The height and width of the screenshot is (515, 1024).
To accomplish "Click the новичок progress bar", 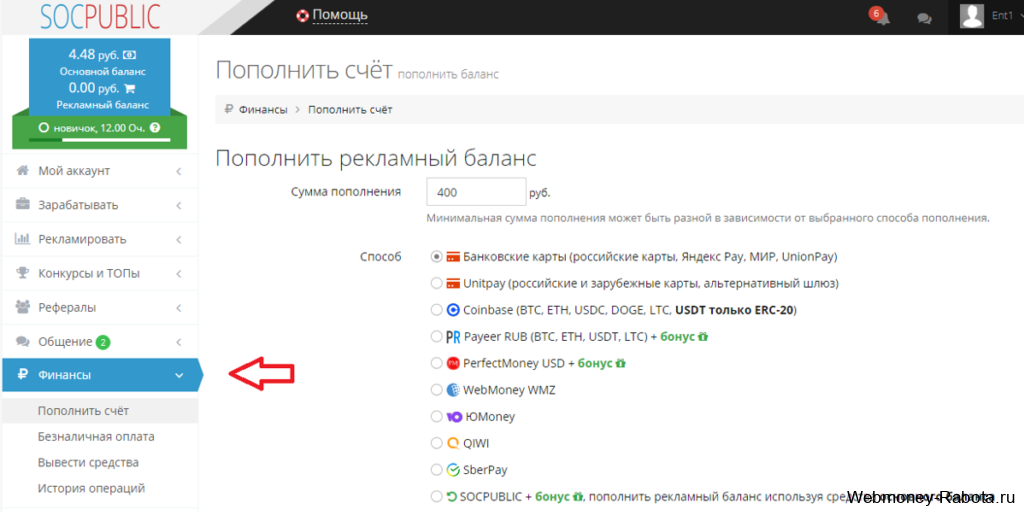I will click(x=99, y=140).
